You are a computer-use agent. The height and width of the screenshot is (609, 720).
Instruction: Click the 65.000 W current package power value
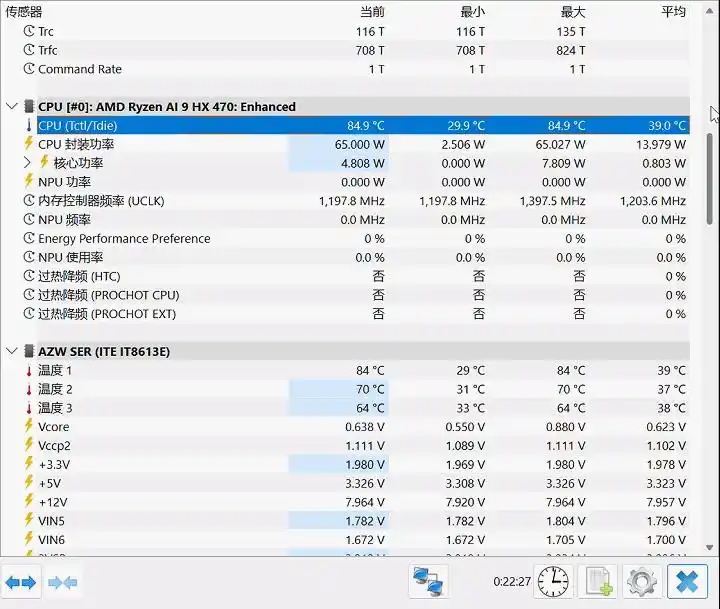coord(360,144)
